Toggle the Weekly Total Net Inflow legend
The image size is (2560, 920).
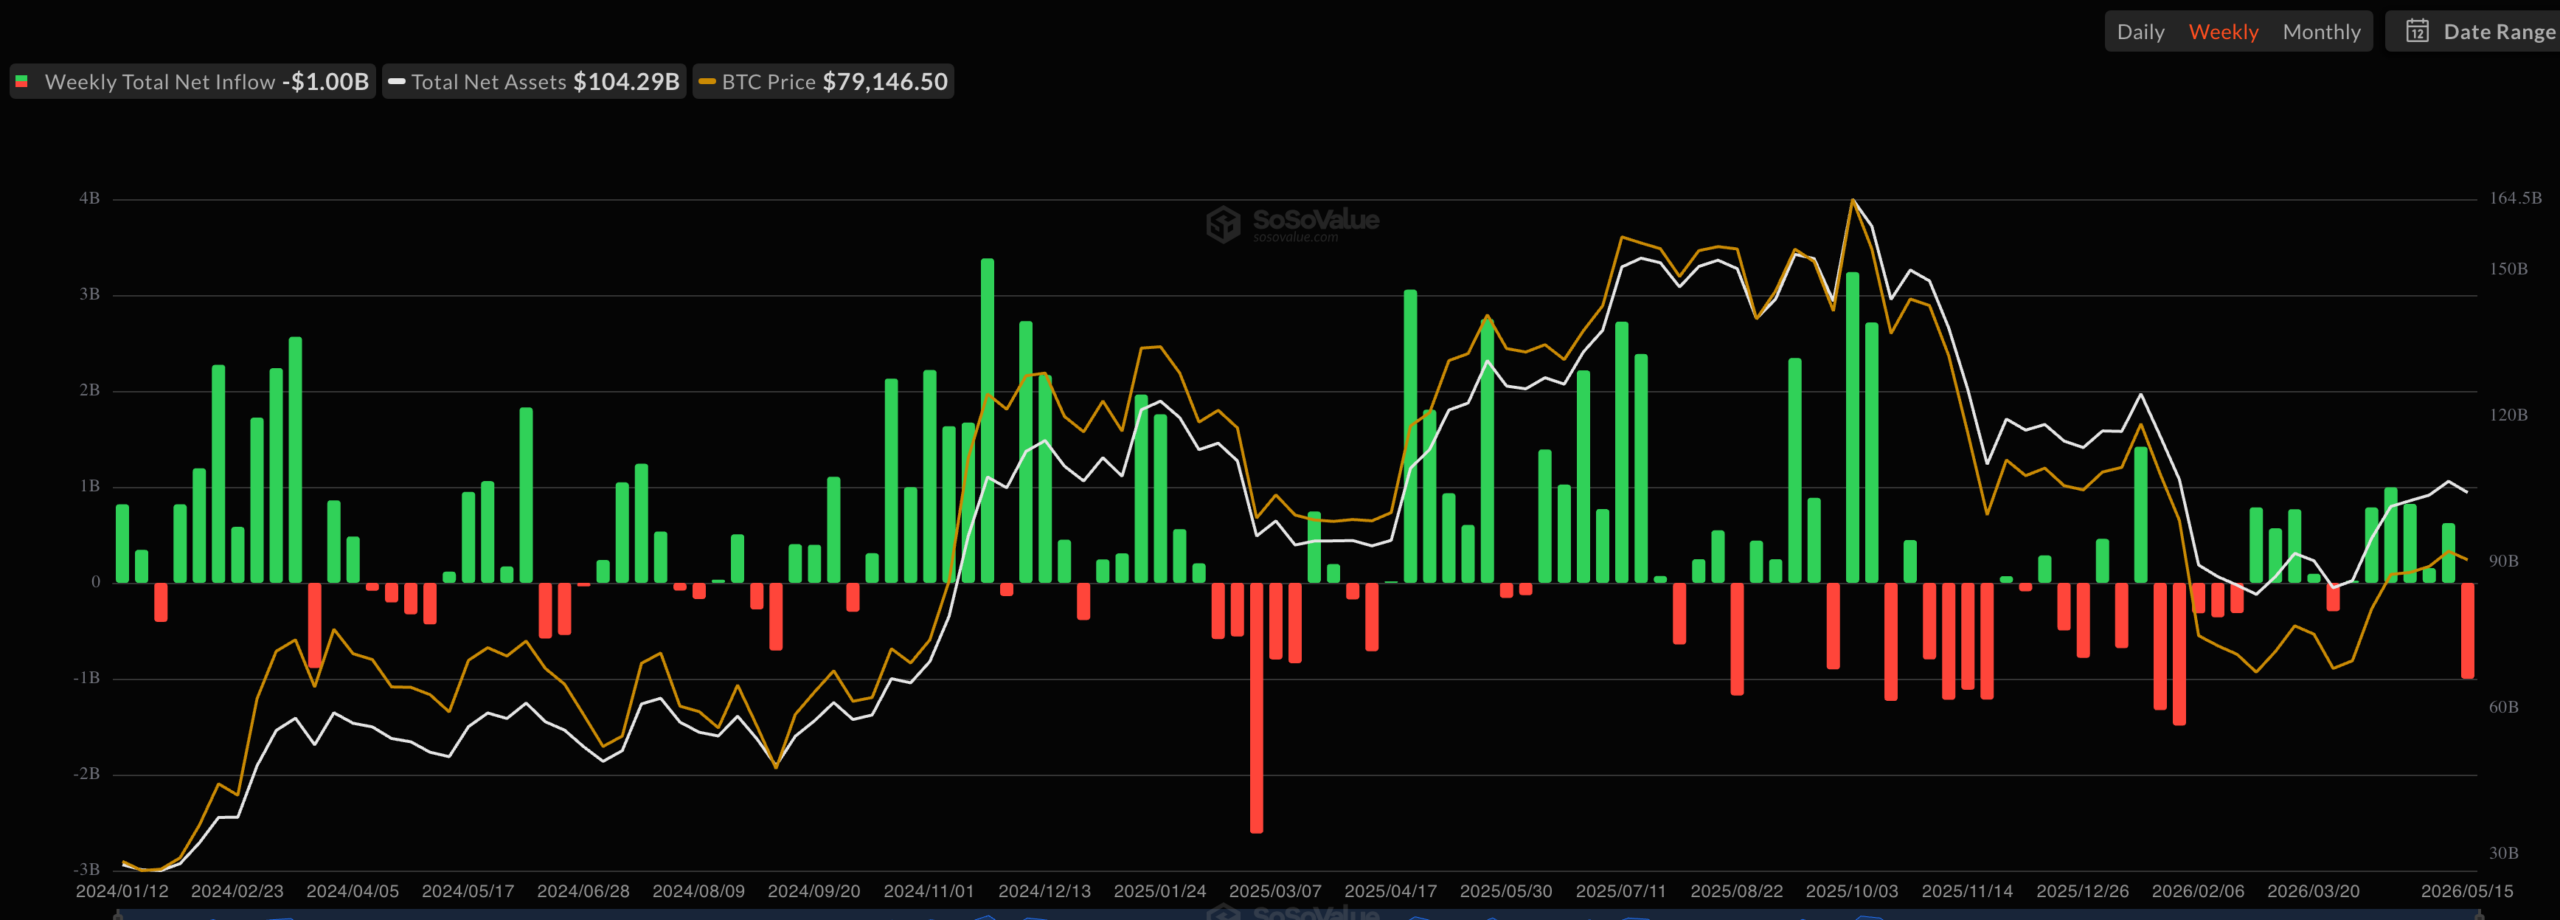click(x=192, y=82)
